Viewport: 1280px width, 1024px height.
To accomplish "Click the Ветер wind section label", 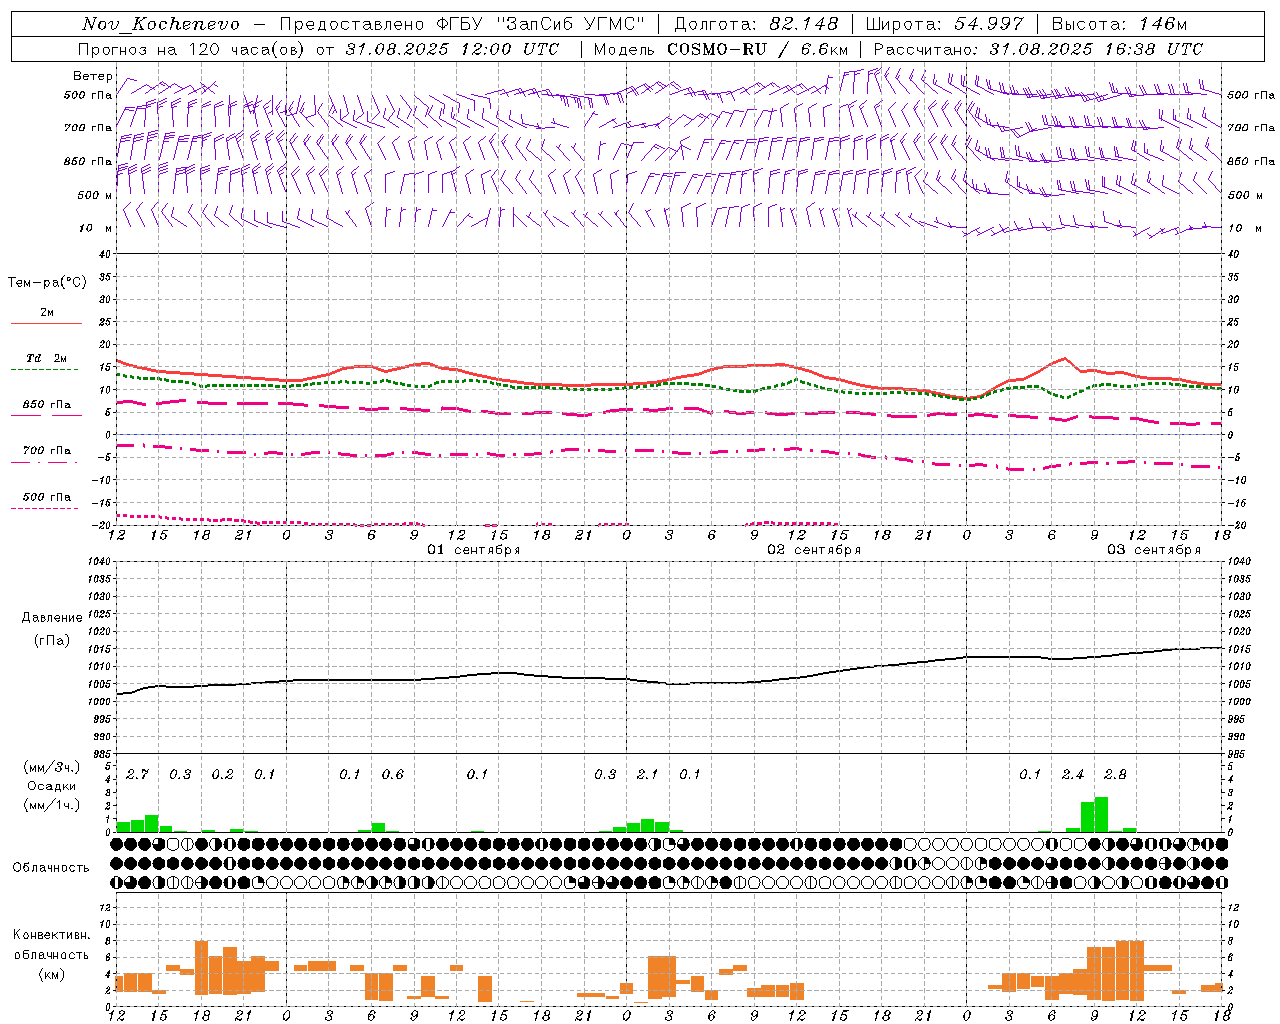I will pyautogui.click(x=93, y=76).
